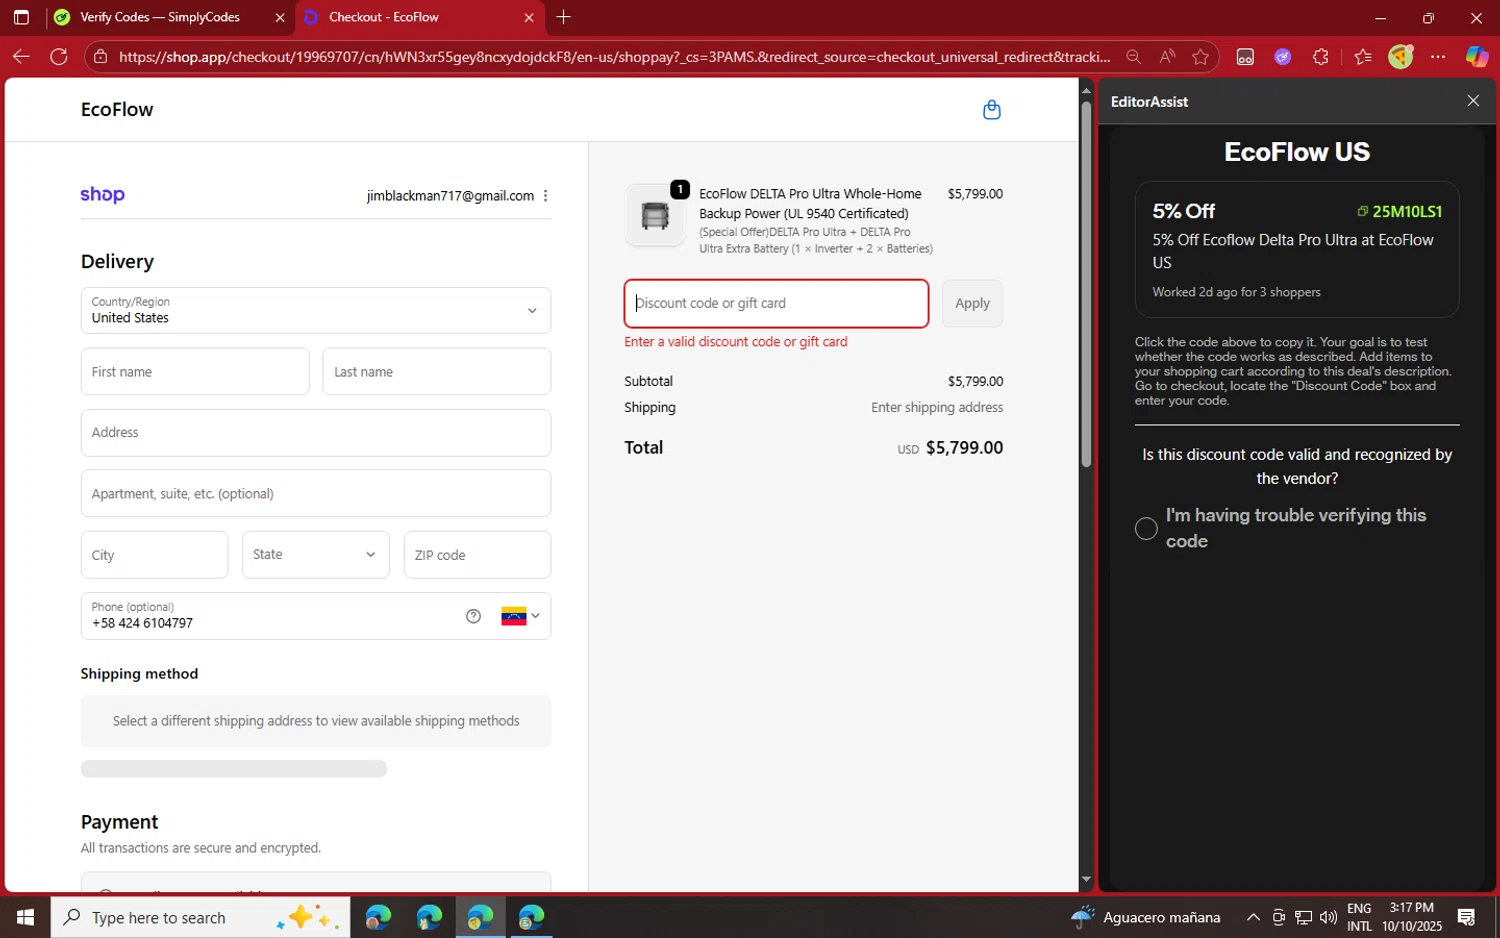This screenshot has height=938, width=1500.
Task: Switch to the Verify Codes — SimplyCodes tab
Action: tap(160, 17)
